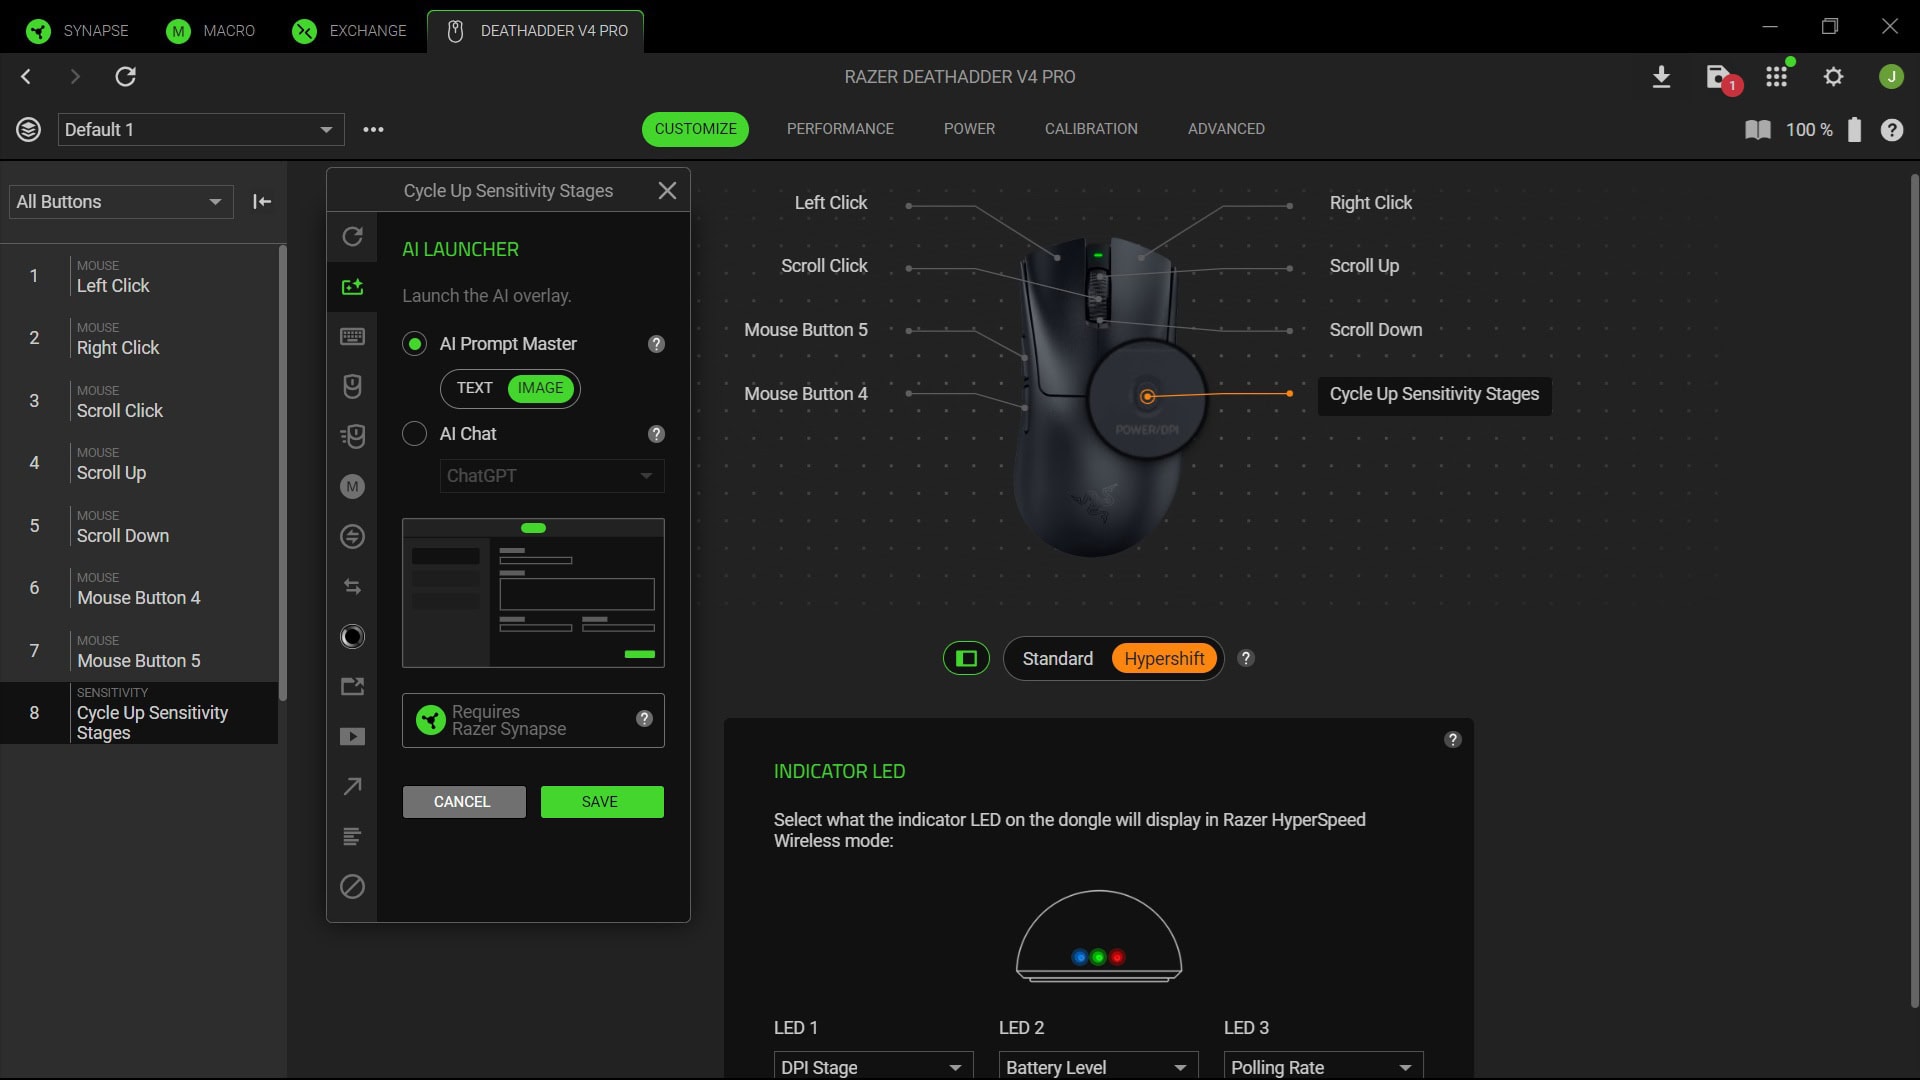The image size is (1920, 1080).
Task: Open the LED 2 Battery Level dropdown
Action: [1098, 1067]
